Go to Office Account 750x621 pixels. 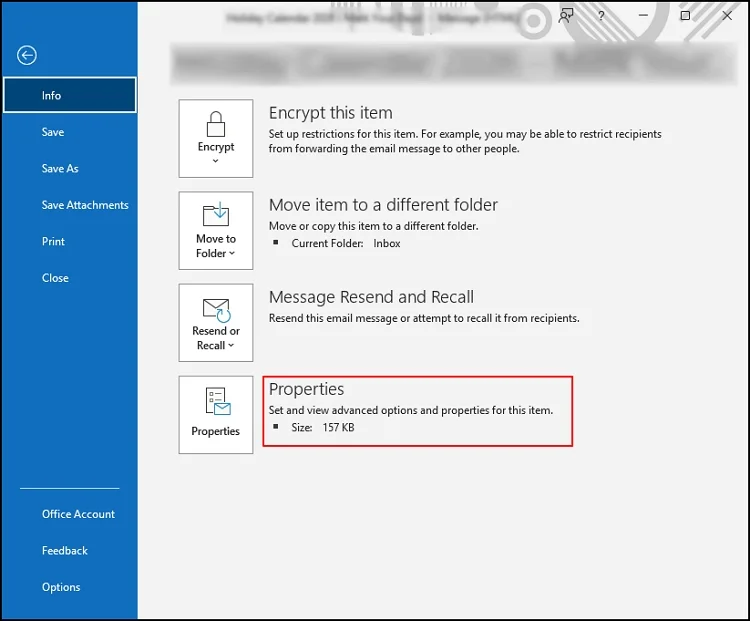[78, 514]
